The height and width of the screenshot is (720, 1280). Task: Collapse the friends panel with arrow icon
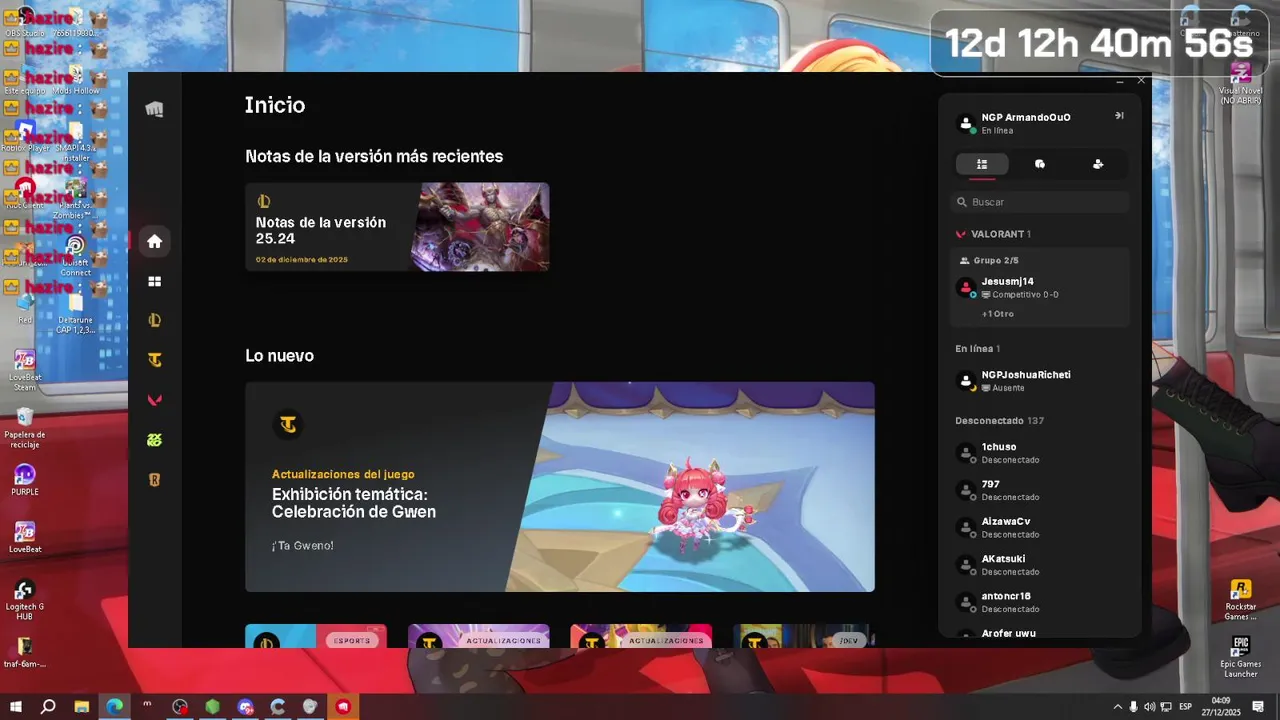click(1119, 116)
